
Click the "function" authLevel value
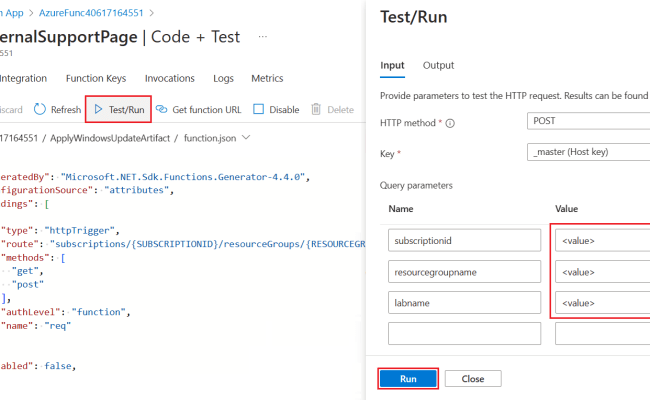tap(99, 312)
